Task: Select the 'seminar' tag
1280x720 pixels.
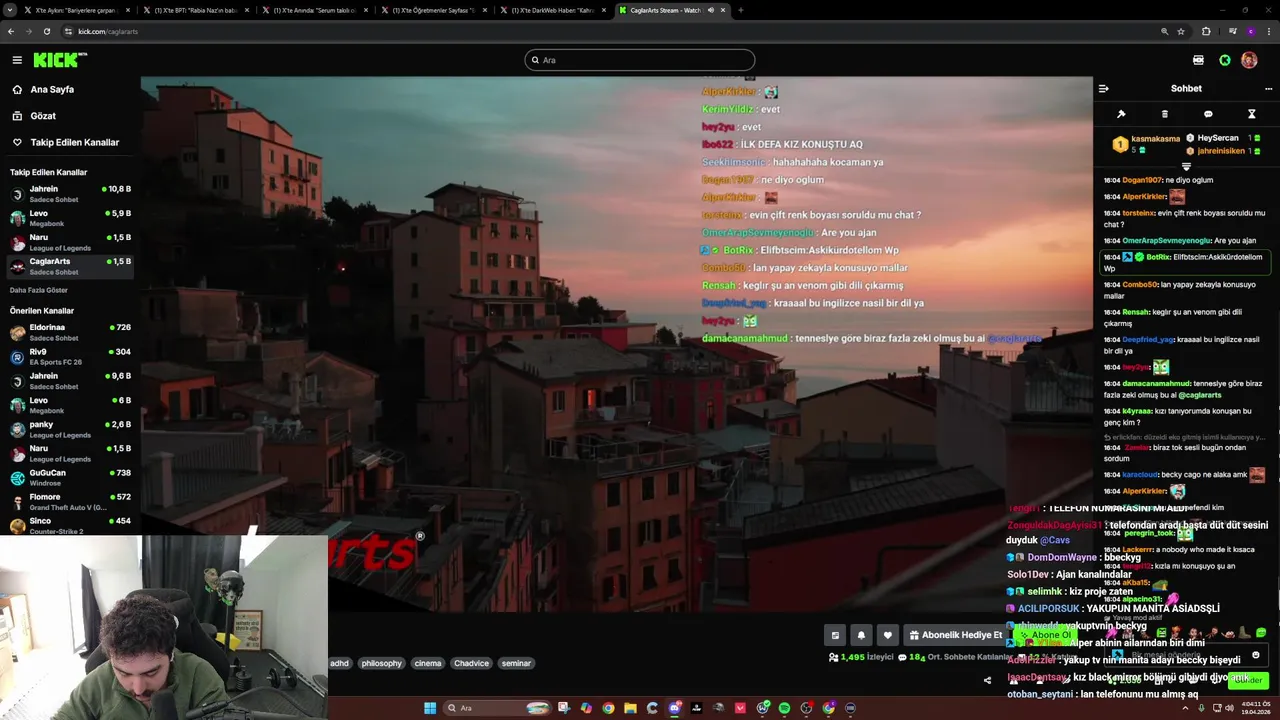Action: pyautogui.click(x=516, y=663)
